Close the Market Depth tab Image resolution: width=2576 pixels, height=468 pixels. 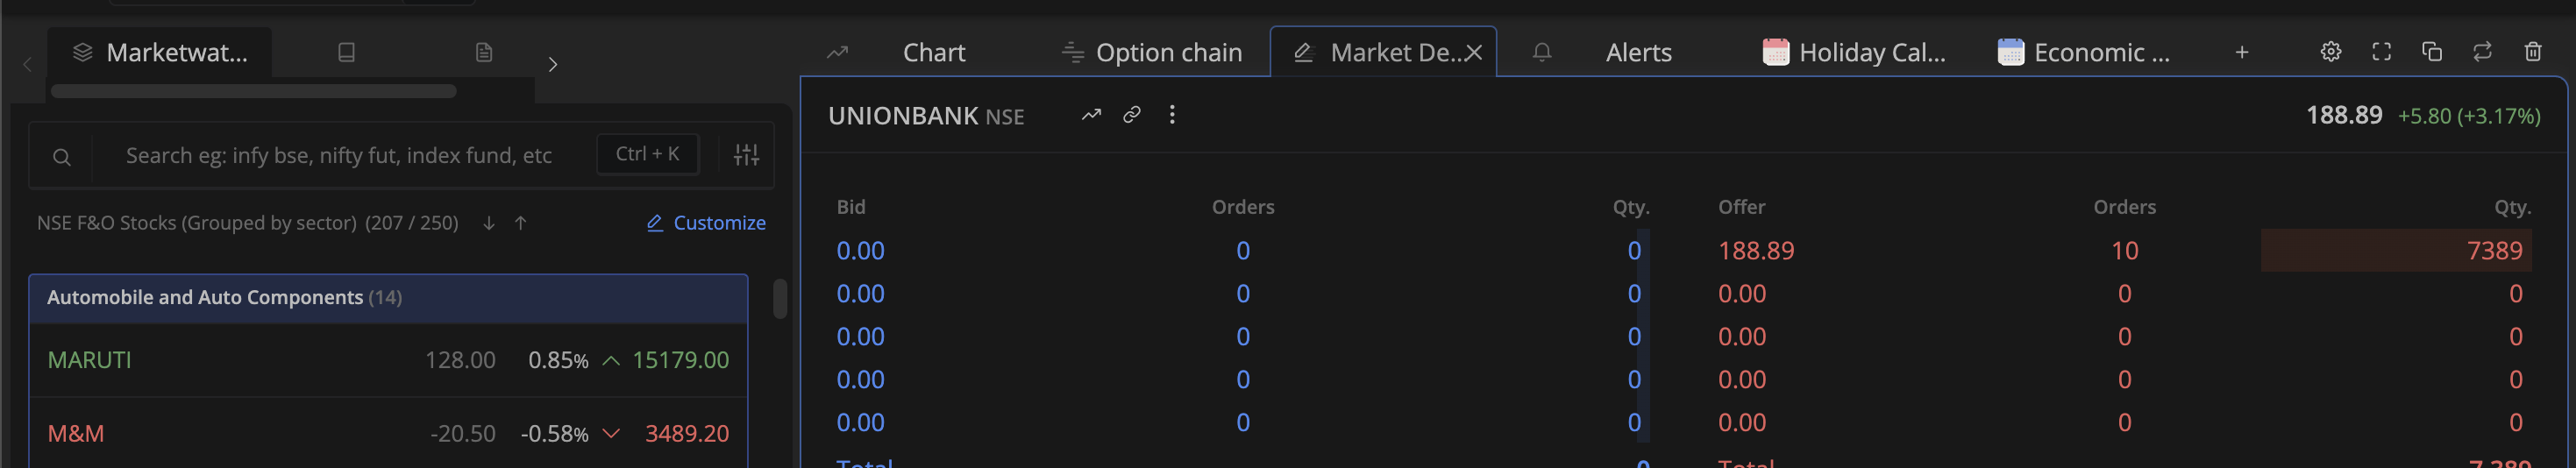click(x=1474, y=53)
